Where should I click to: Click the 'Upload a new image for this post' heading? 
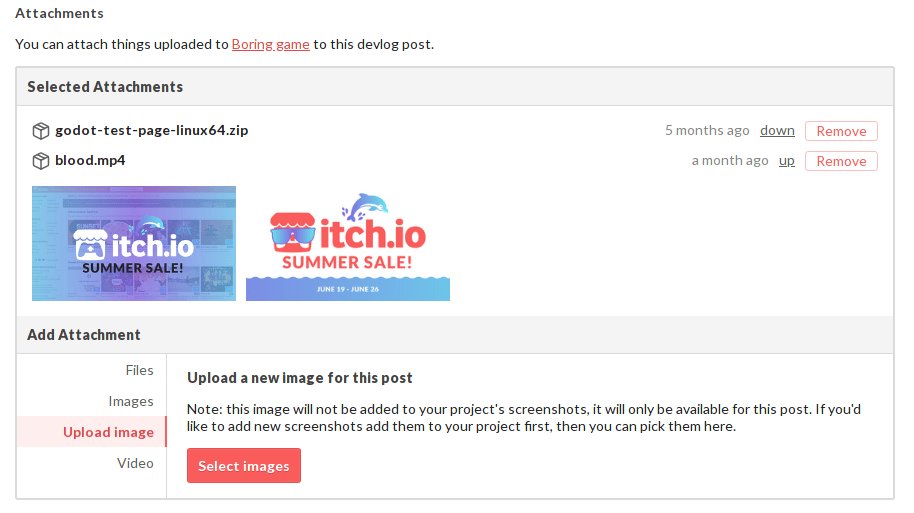point(300,378)
